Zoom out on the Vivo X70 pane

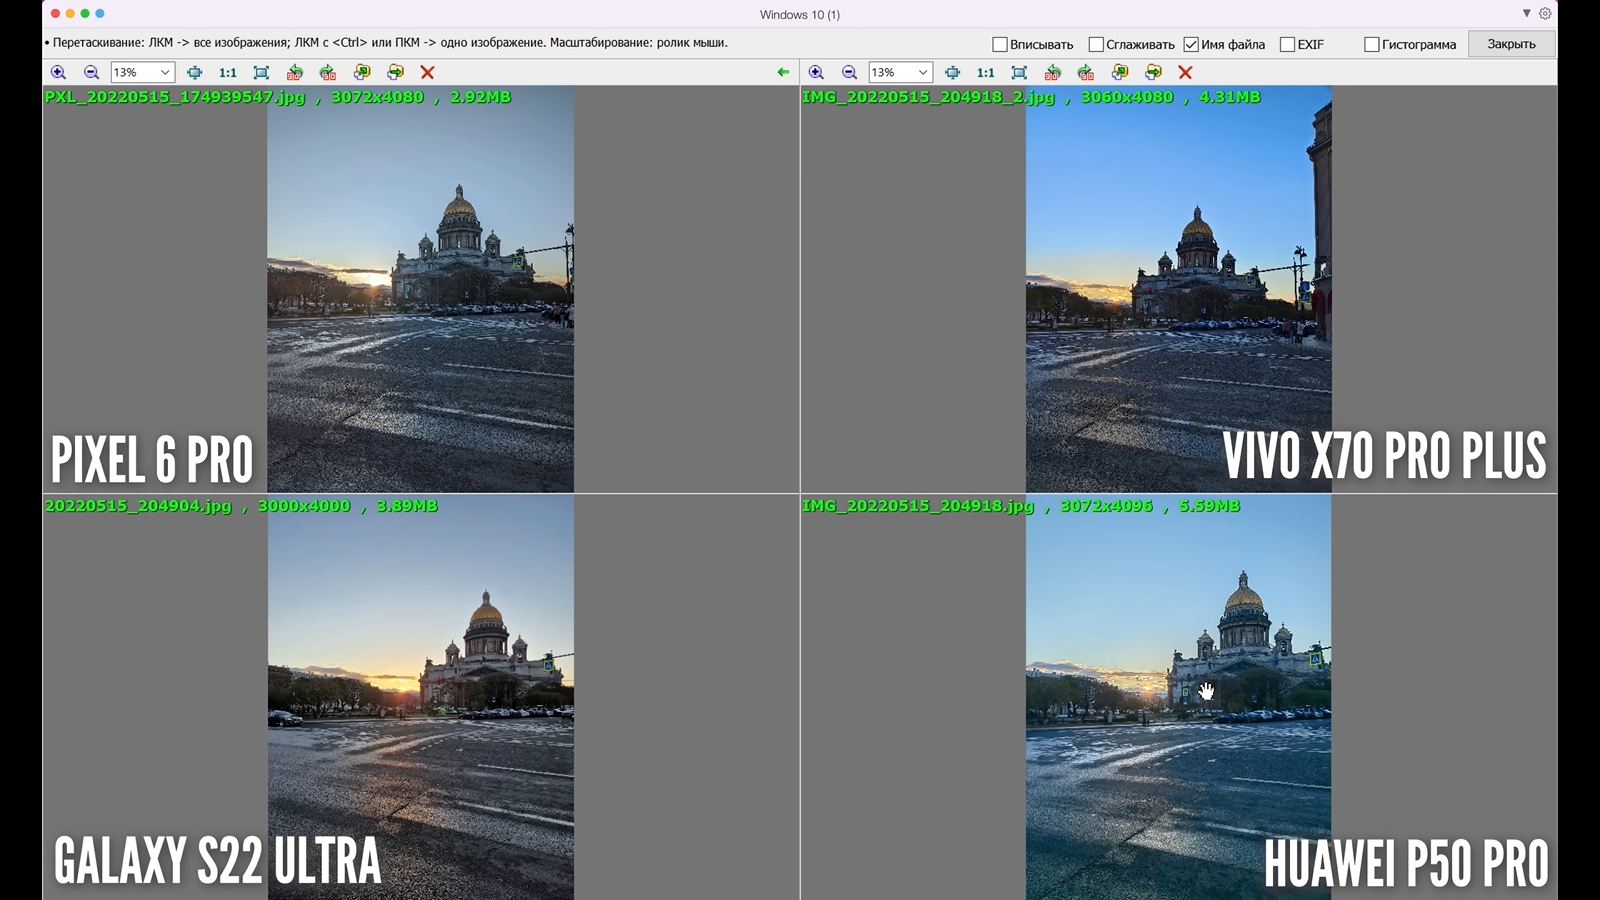[x=849, y=72]
